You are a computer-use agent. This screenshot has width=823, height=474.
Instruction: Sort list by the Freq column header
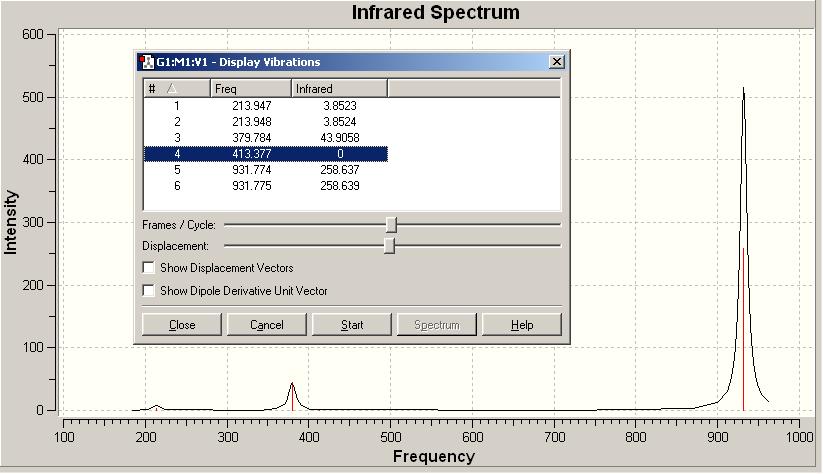(251, 89)
